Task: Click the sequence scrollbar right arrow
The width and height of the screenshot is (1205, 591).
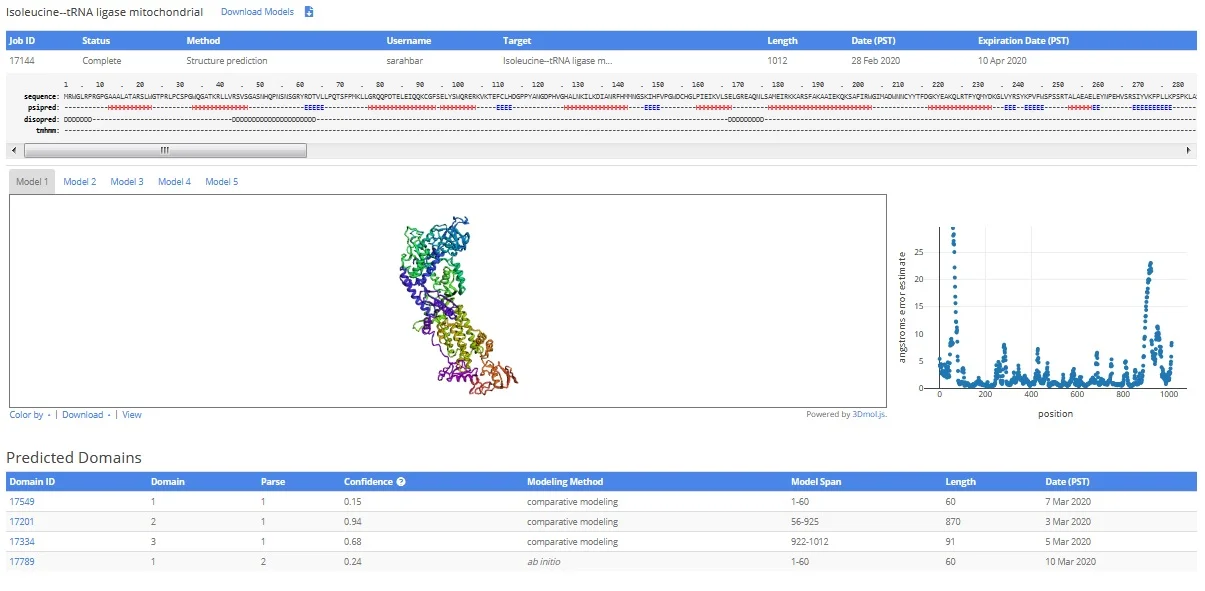Action: tap(1190, 150)
